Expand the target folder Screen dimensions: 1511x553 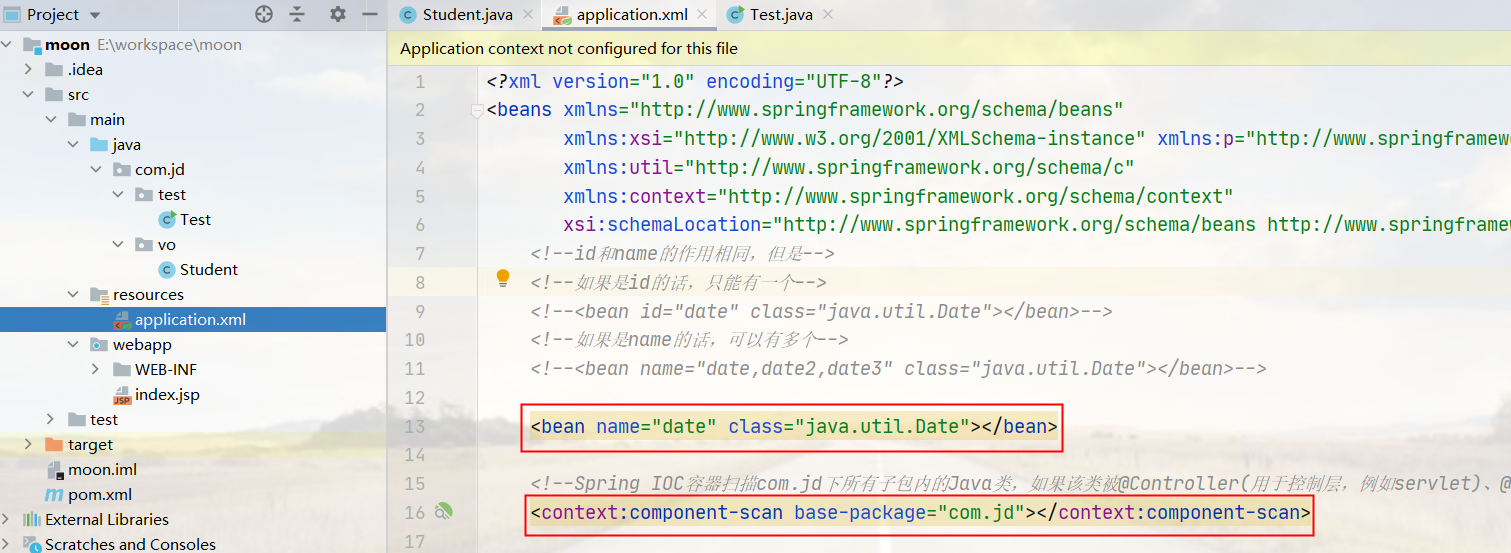point(29,445)
